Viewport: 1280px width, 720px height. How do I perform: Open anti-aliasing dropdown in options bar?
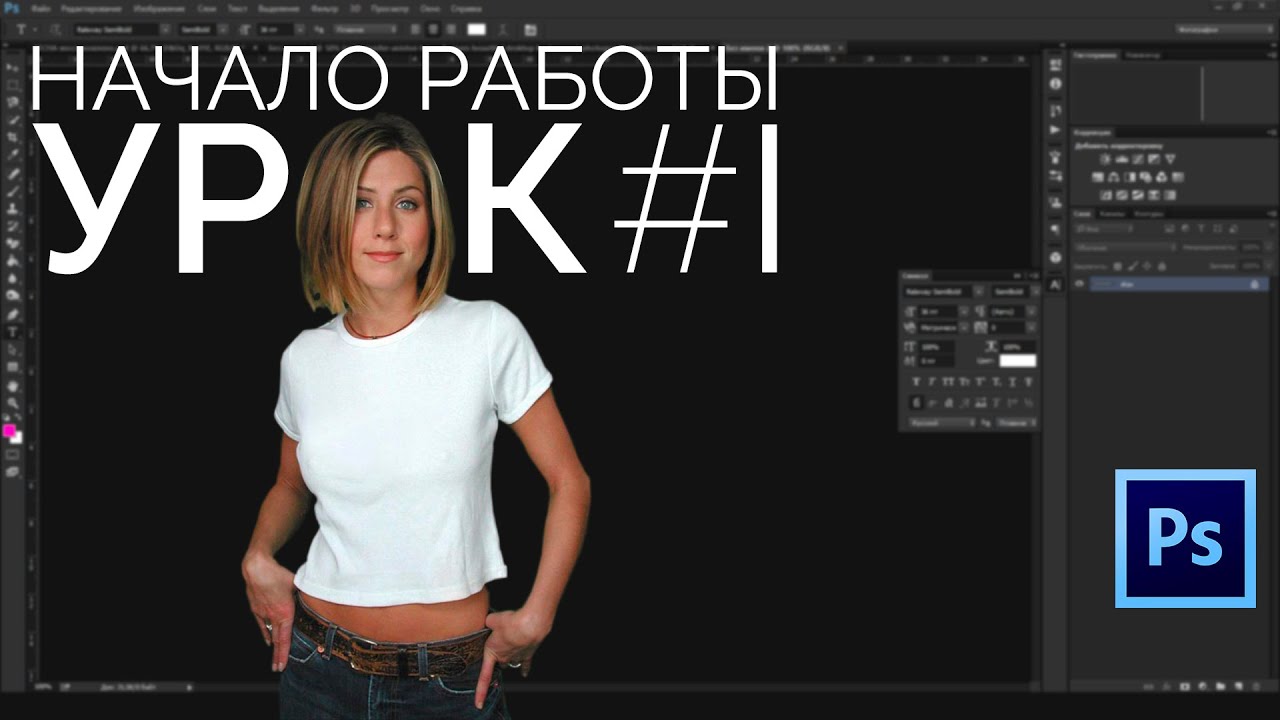click(x=366, y=29)
